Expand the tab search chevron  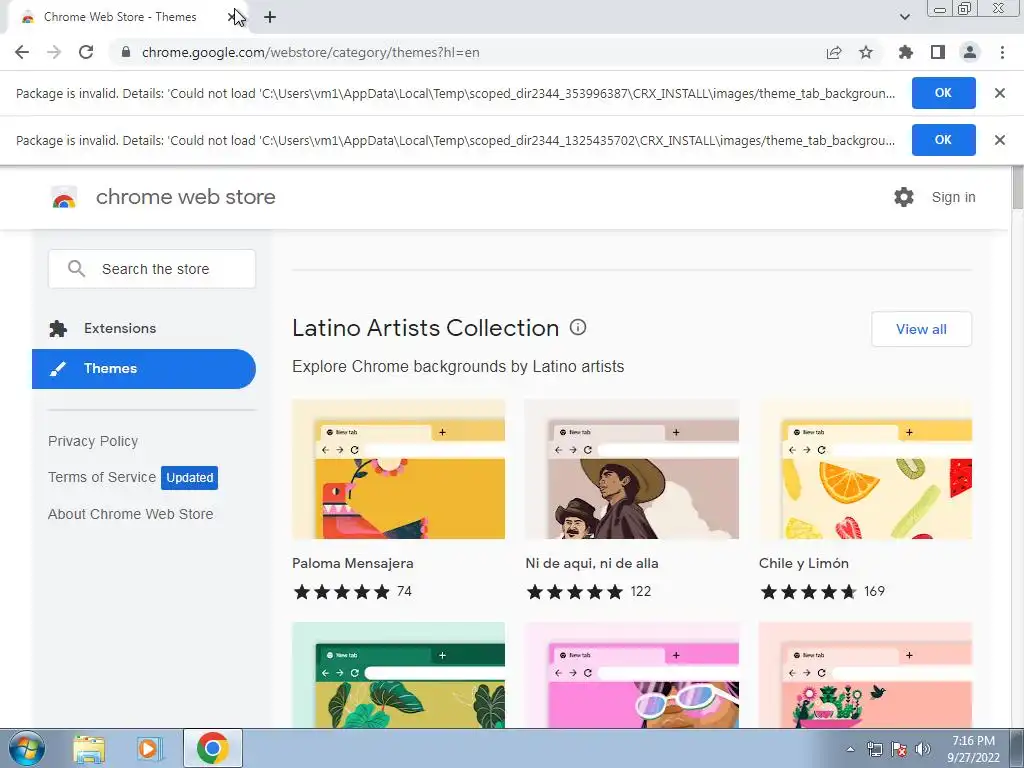[904, 17]
